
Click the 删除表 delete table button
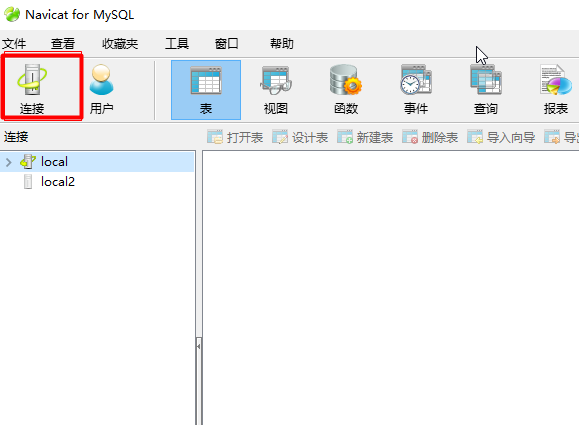coord(430,137)
